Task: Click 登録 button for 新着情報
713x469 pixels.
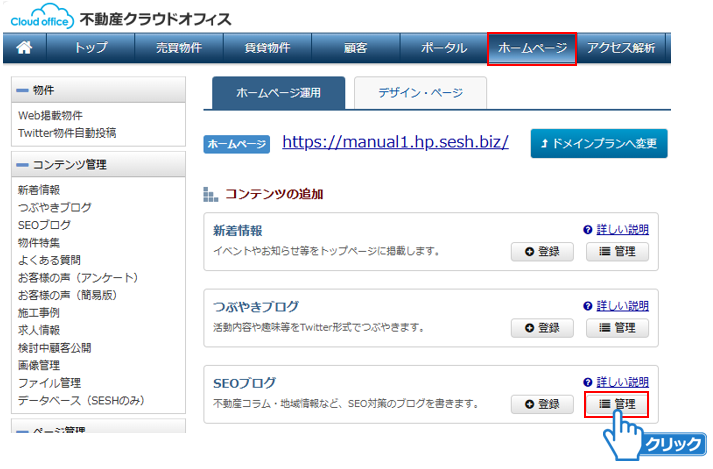Action: coord(542,251)
